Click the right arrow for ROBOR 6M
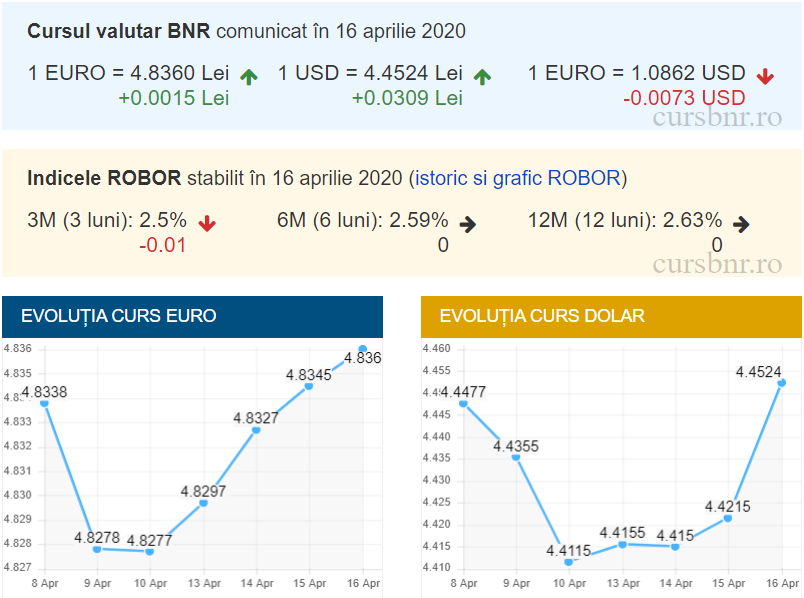The image size is (804, 598). [x=467, y=223]
